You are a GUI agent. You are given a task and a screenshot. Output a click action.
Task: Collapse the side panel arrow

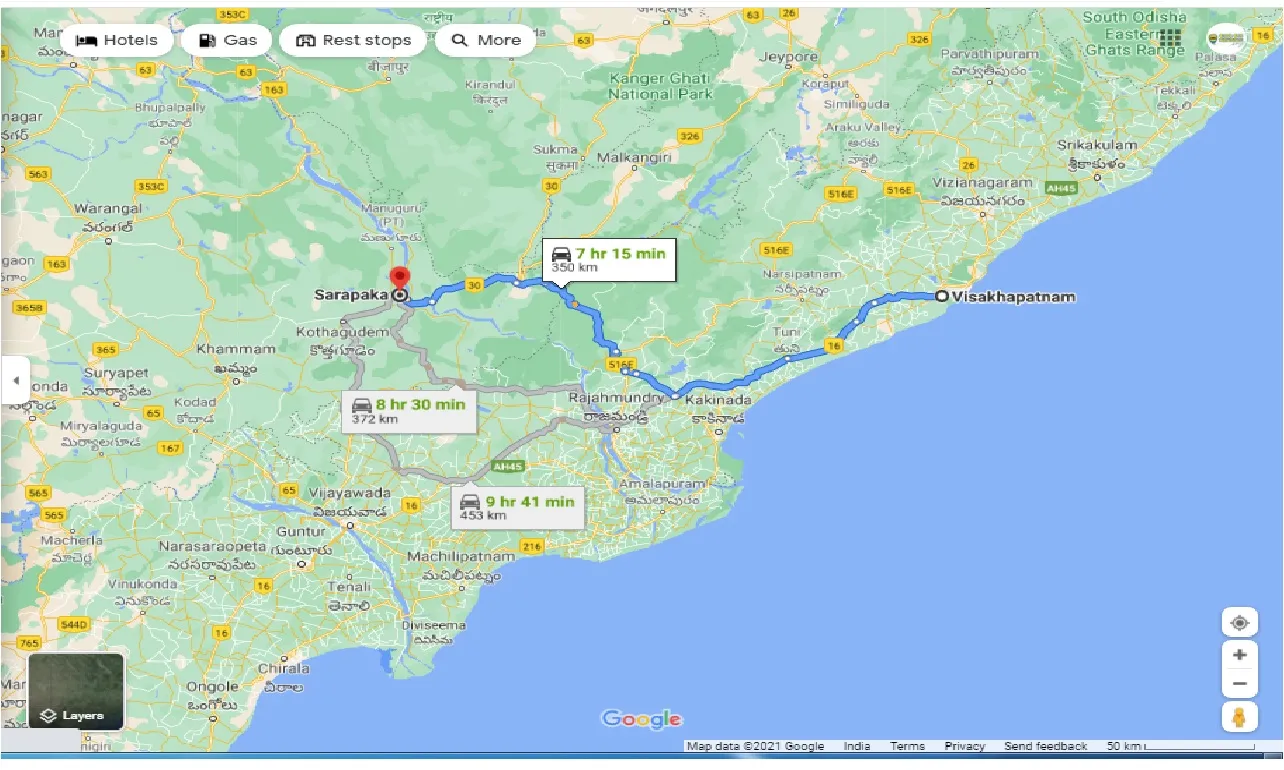(x=15, y=381)
